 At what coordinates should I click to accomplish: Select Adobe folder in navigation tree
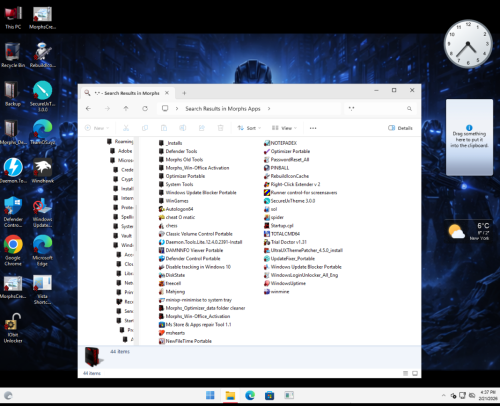click(121, 151)
